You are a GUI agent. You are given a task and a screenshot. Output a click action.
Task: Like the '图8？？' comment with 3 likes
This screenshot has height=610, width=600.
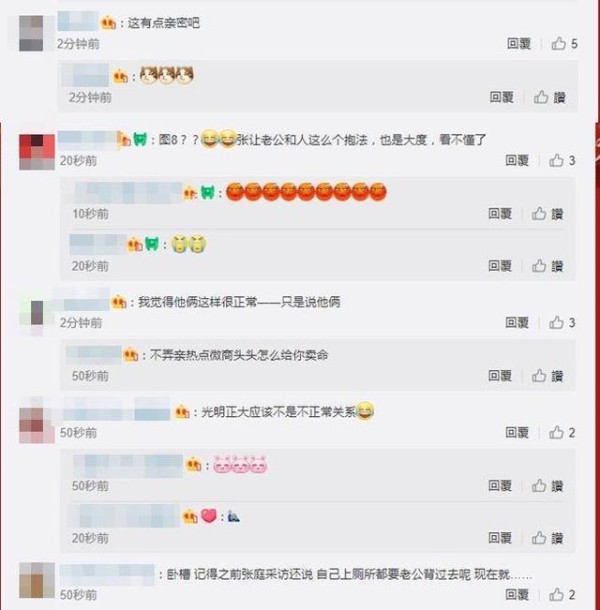[562, 160]
